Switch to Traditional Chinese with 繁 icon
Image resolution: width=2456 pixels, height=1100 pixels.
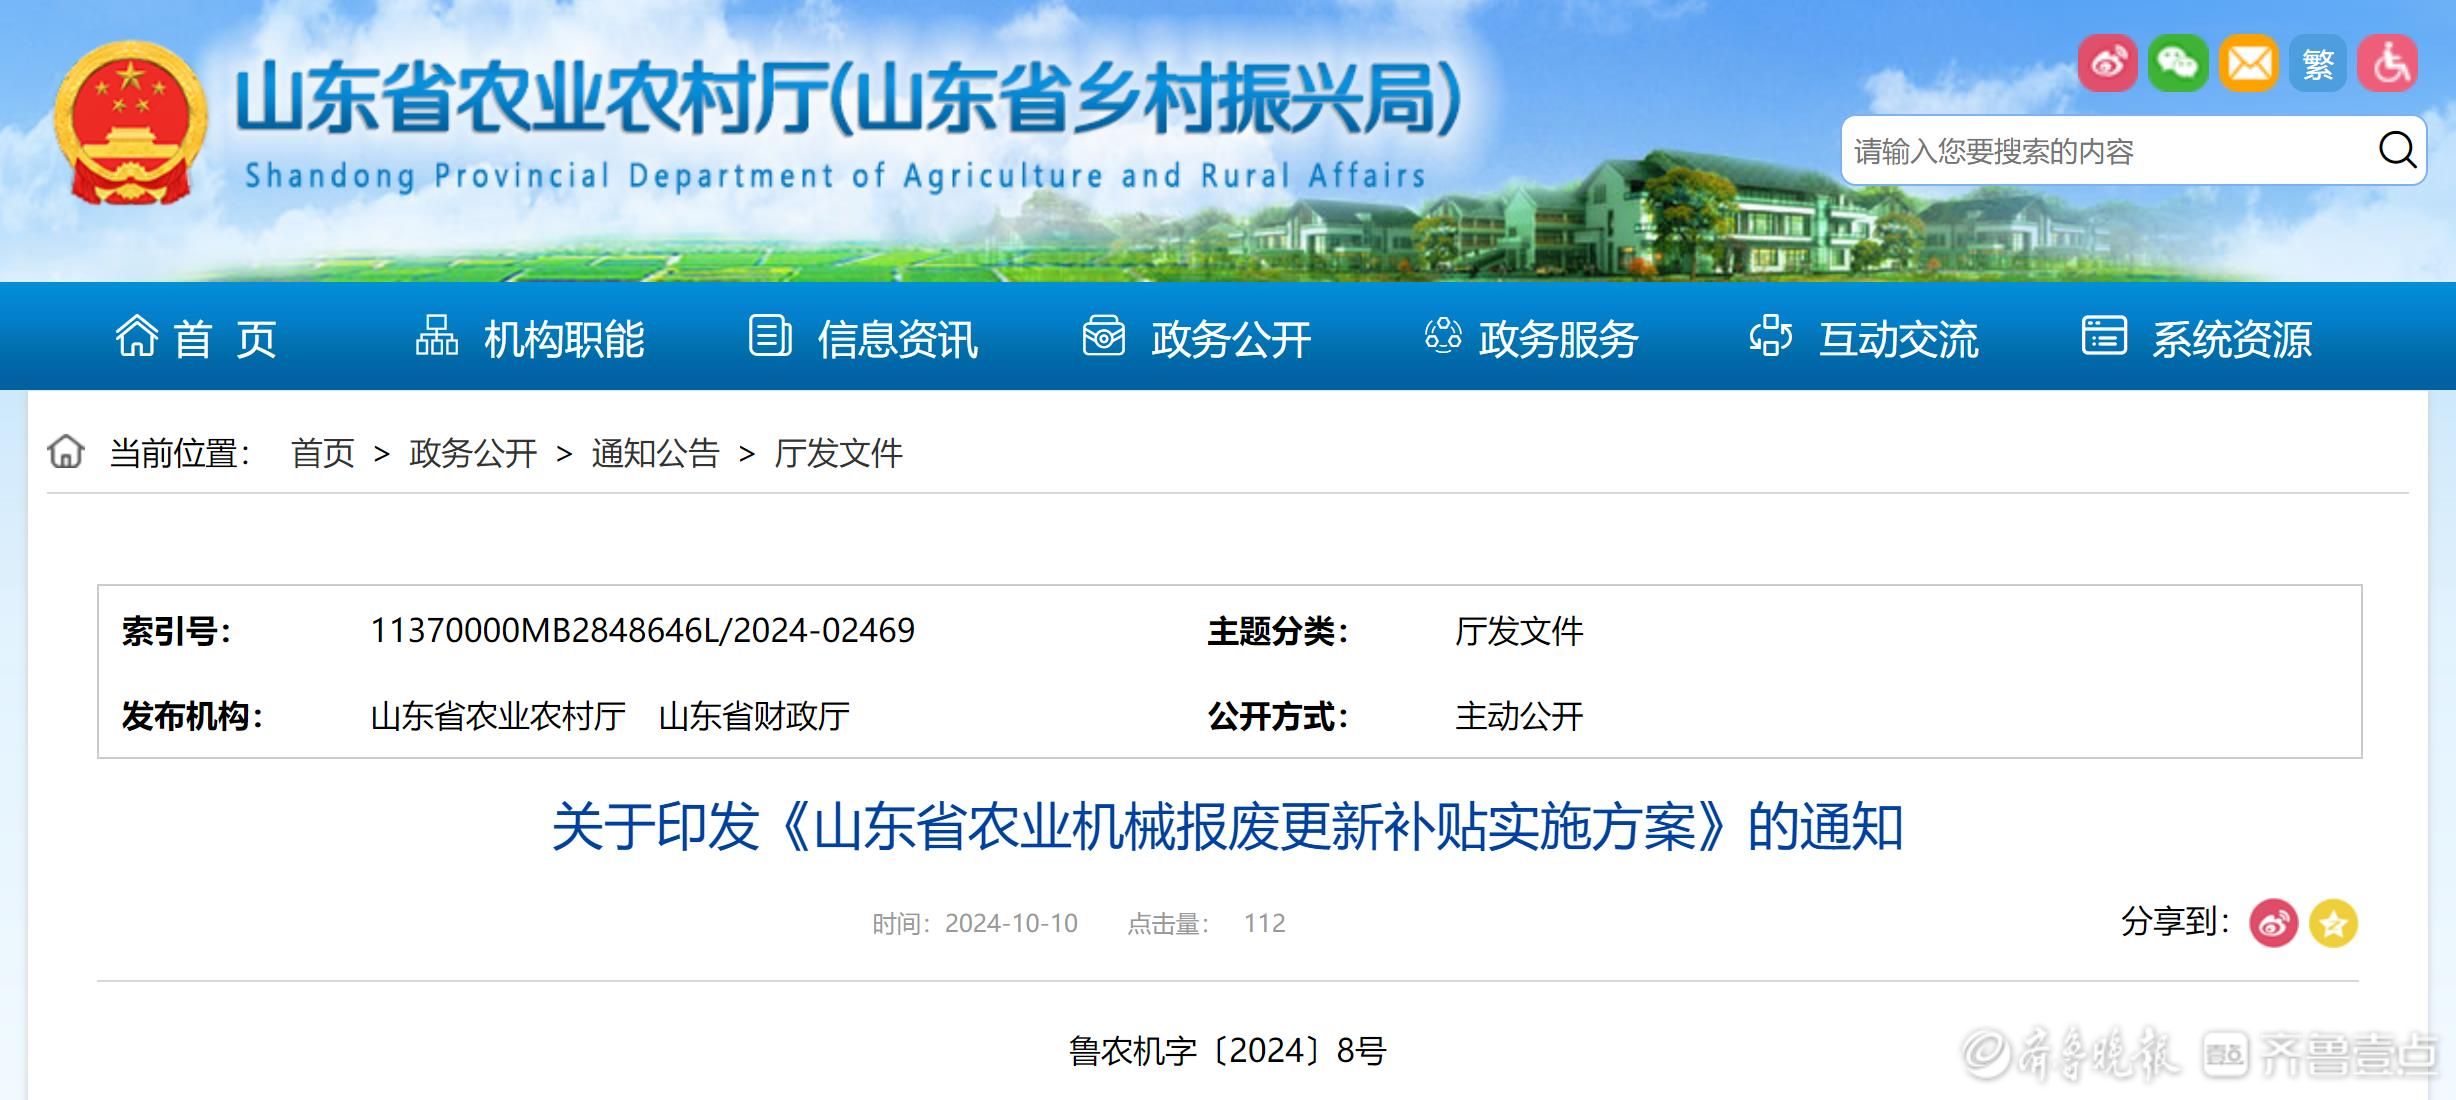[2318, 64]
